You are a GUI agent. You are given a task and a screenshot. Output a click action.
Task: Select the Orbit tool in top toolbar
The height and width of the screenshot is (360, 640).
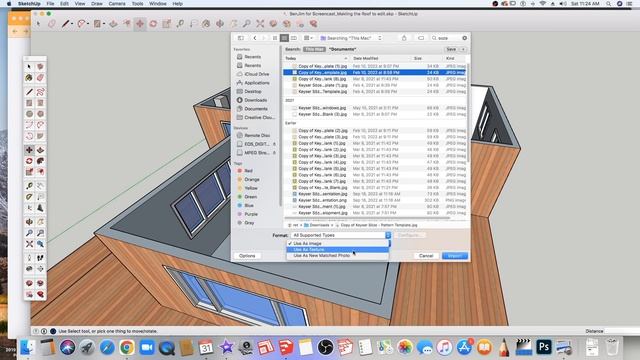220,24
